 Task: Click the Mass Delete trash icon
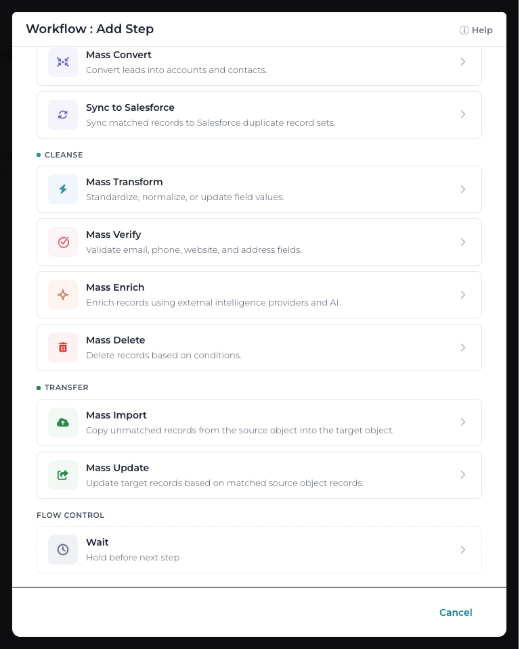[x=63, y=348]
